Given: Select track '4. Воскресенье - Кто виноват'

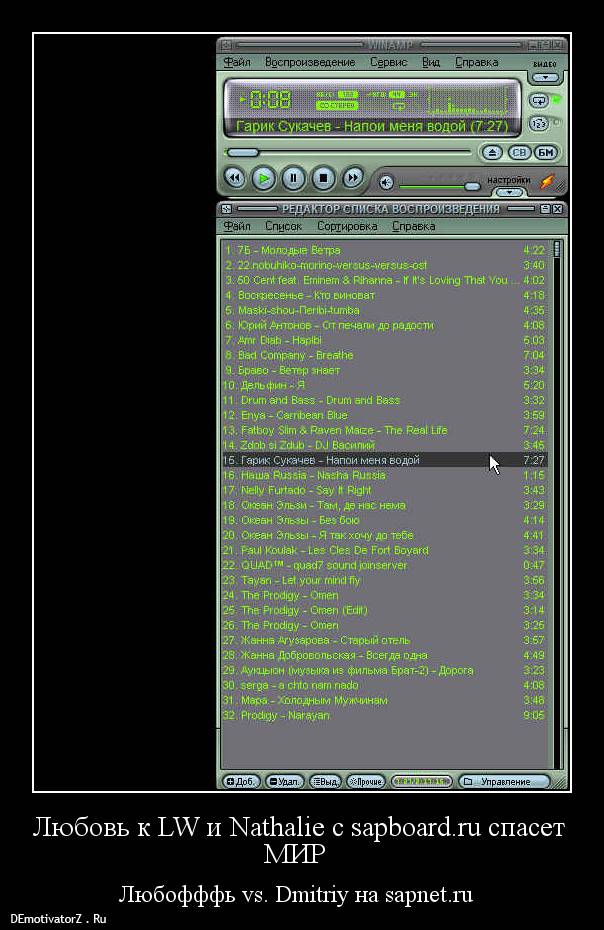Looking at the screenshot, I should pyautogui.click(x=384, y=295).
